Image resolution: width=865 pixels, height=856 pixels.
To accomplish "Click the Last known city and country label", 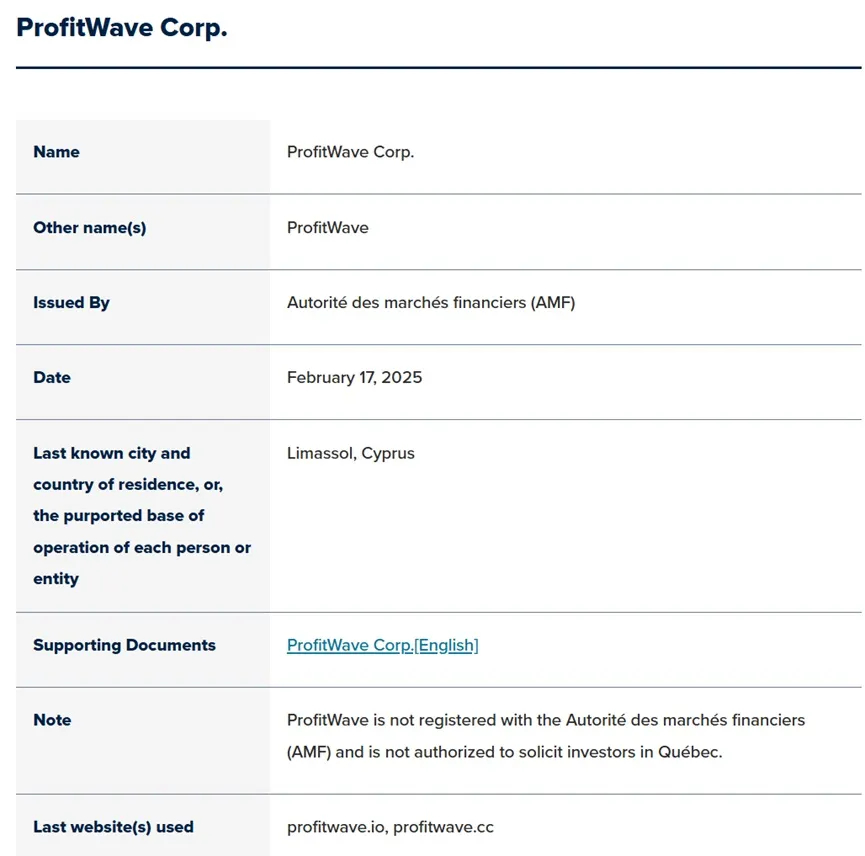I will [142, 516].
